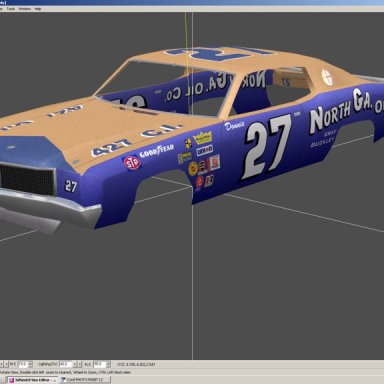Click the first value field in bottom toolbar
Viewport: 384px width, 384px height.
click(23, 364)
